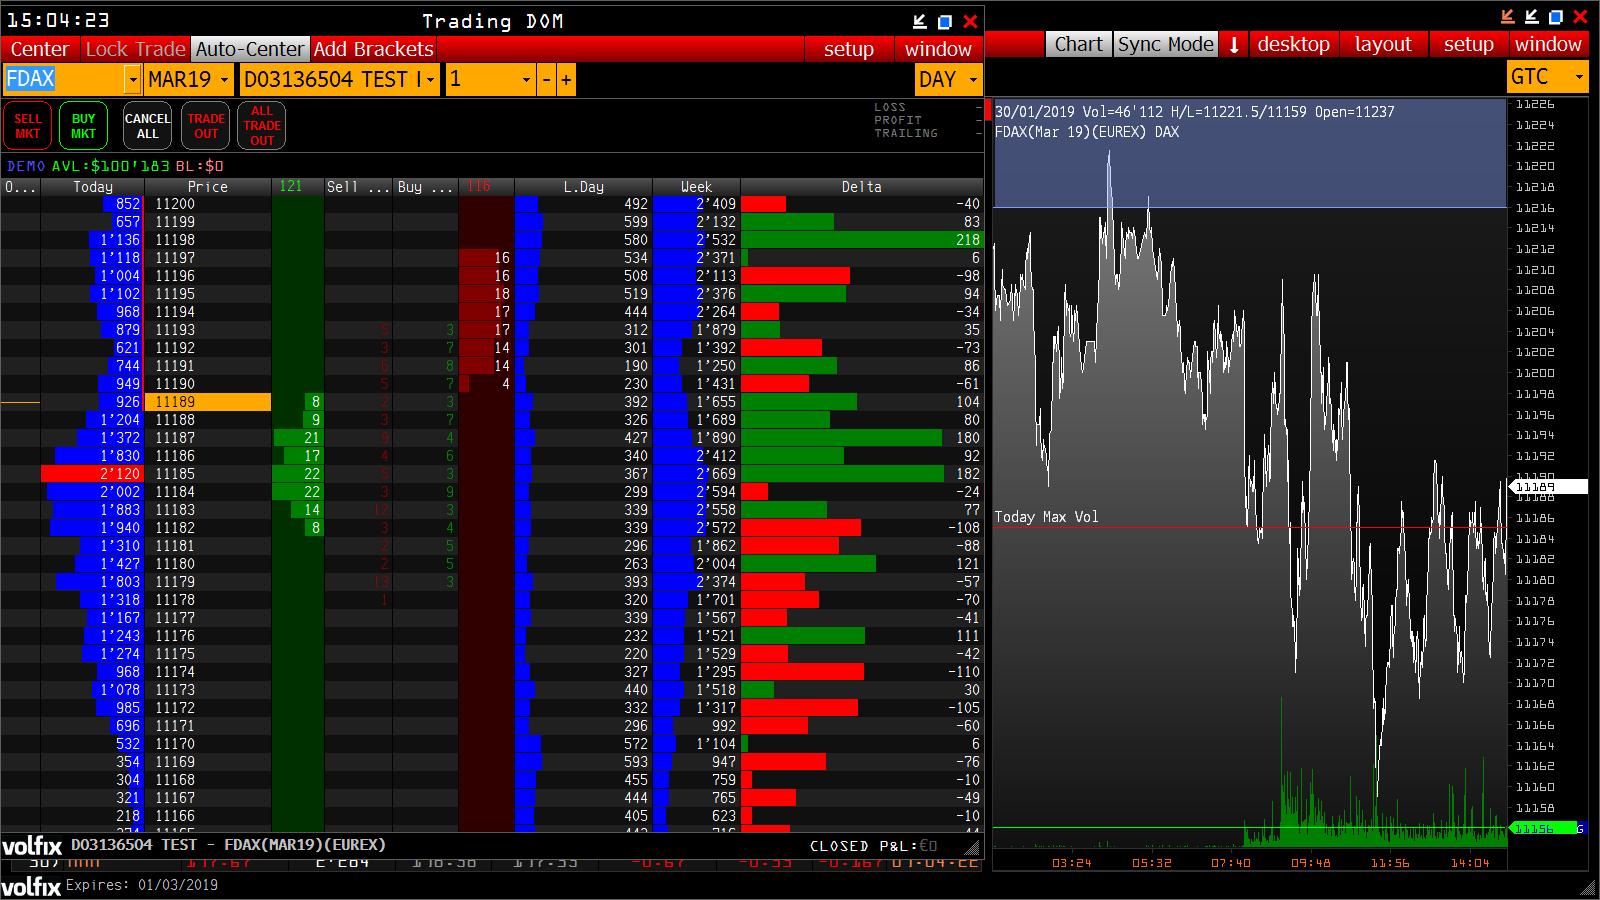Click the 11170 price cell
This screenshot has height=900, width=1600.
[208, 744]
